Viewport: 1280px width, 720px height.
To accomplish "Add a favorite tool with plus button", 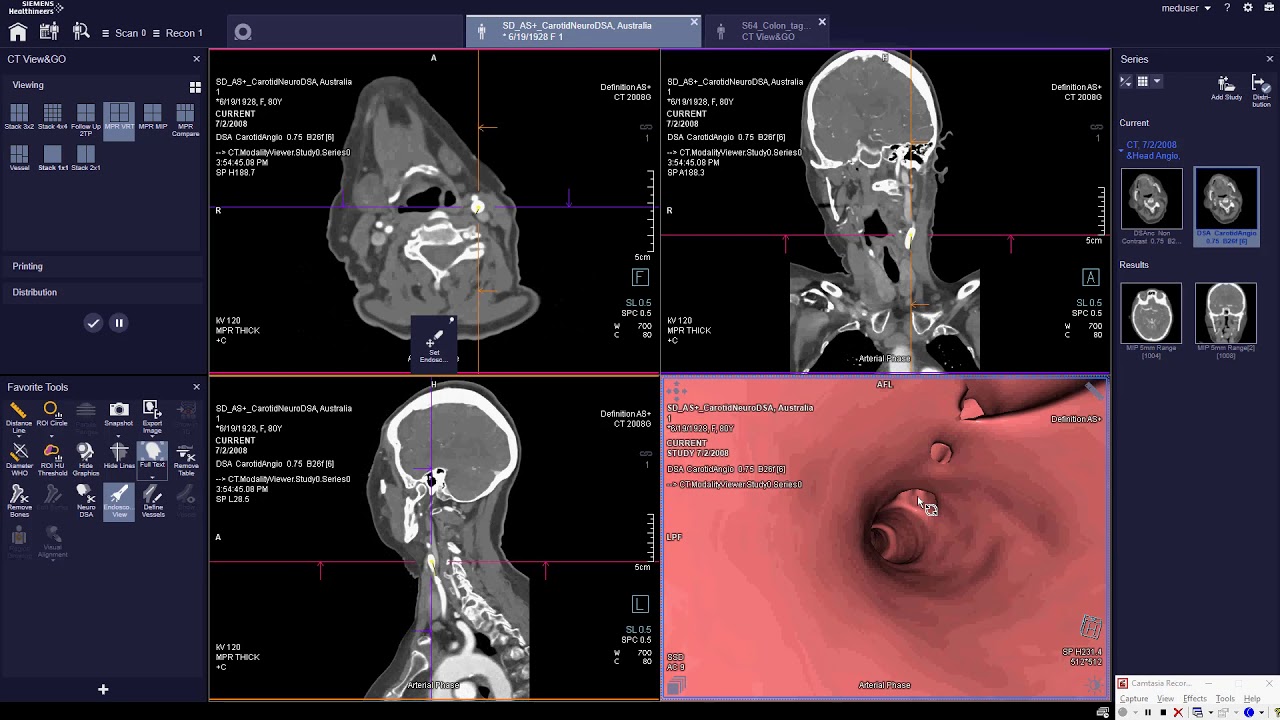I will click(x=103, y=689).
